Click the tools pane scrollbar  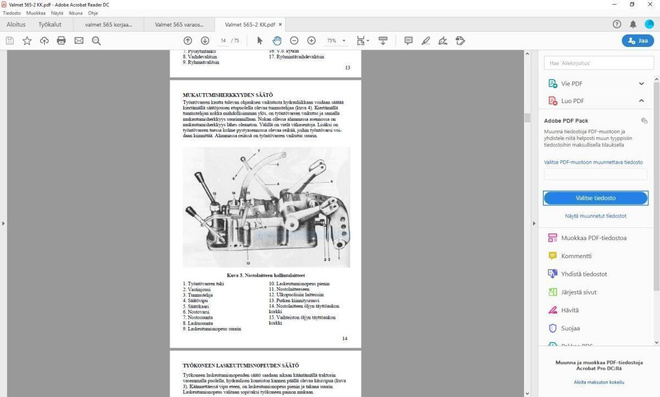(657, 185)
